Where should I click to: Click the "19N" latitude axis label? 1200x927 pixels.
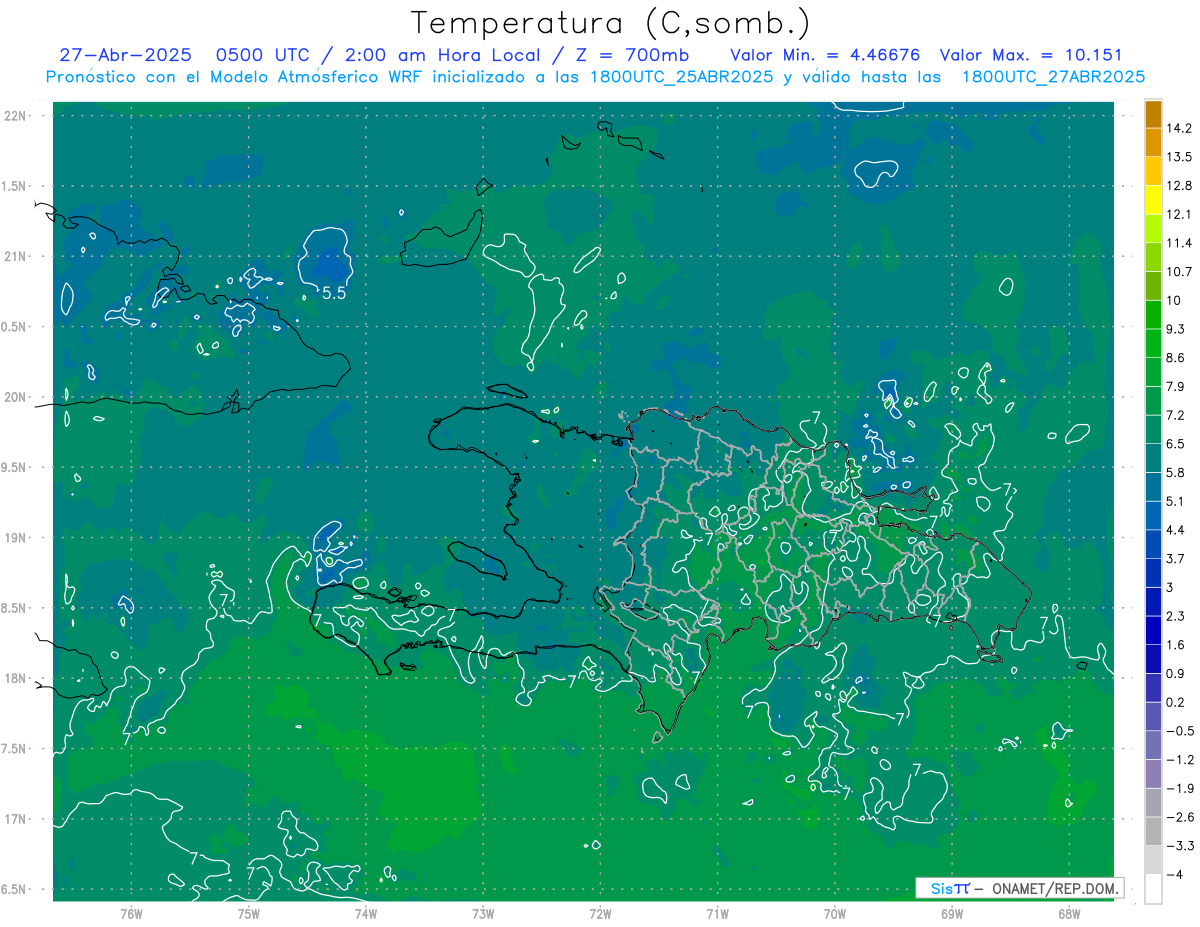(16, 538)
